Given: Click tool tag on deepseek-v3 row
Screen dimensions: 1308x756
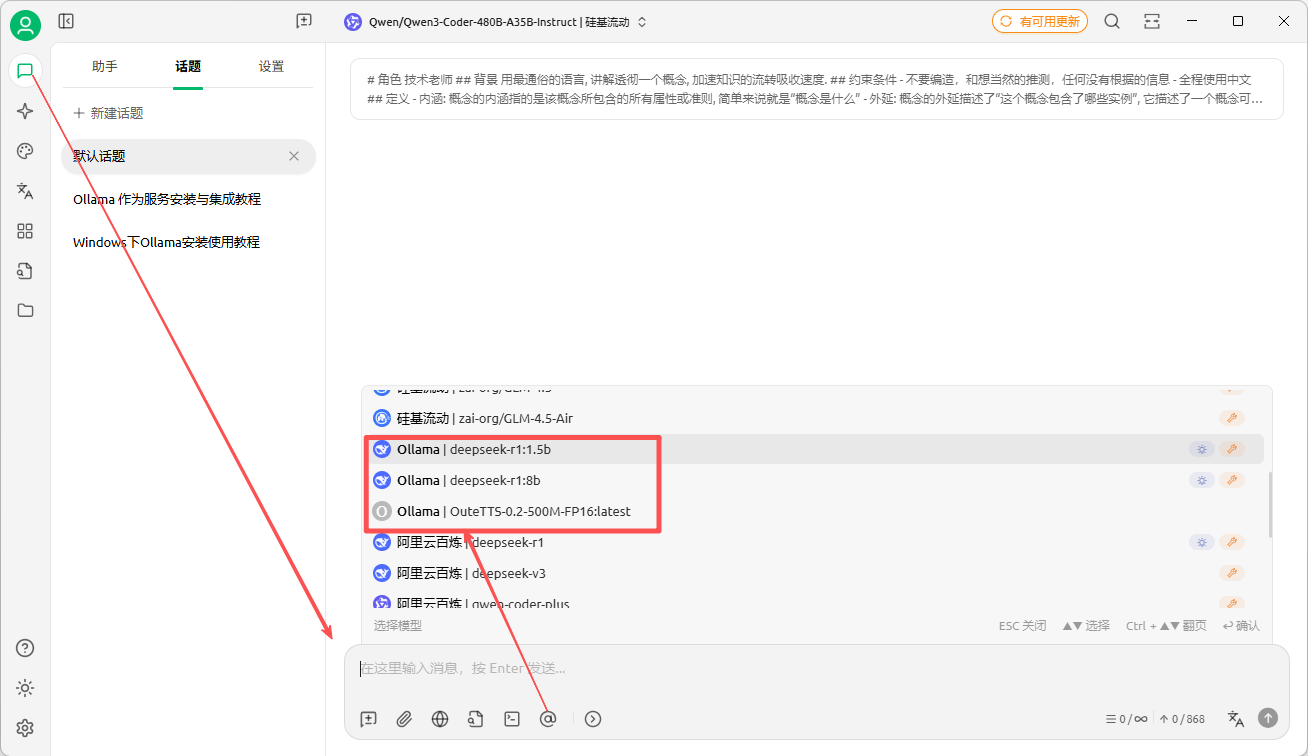Looking at the screenshot, I should point(1232,573).
